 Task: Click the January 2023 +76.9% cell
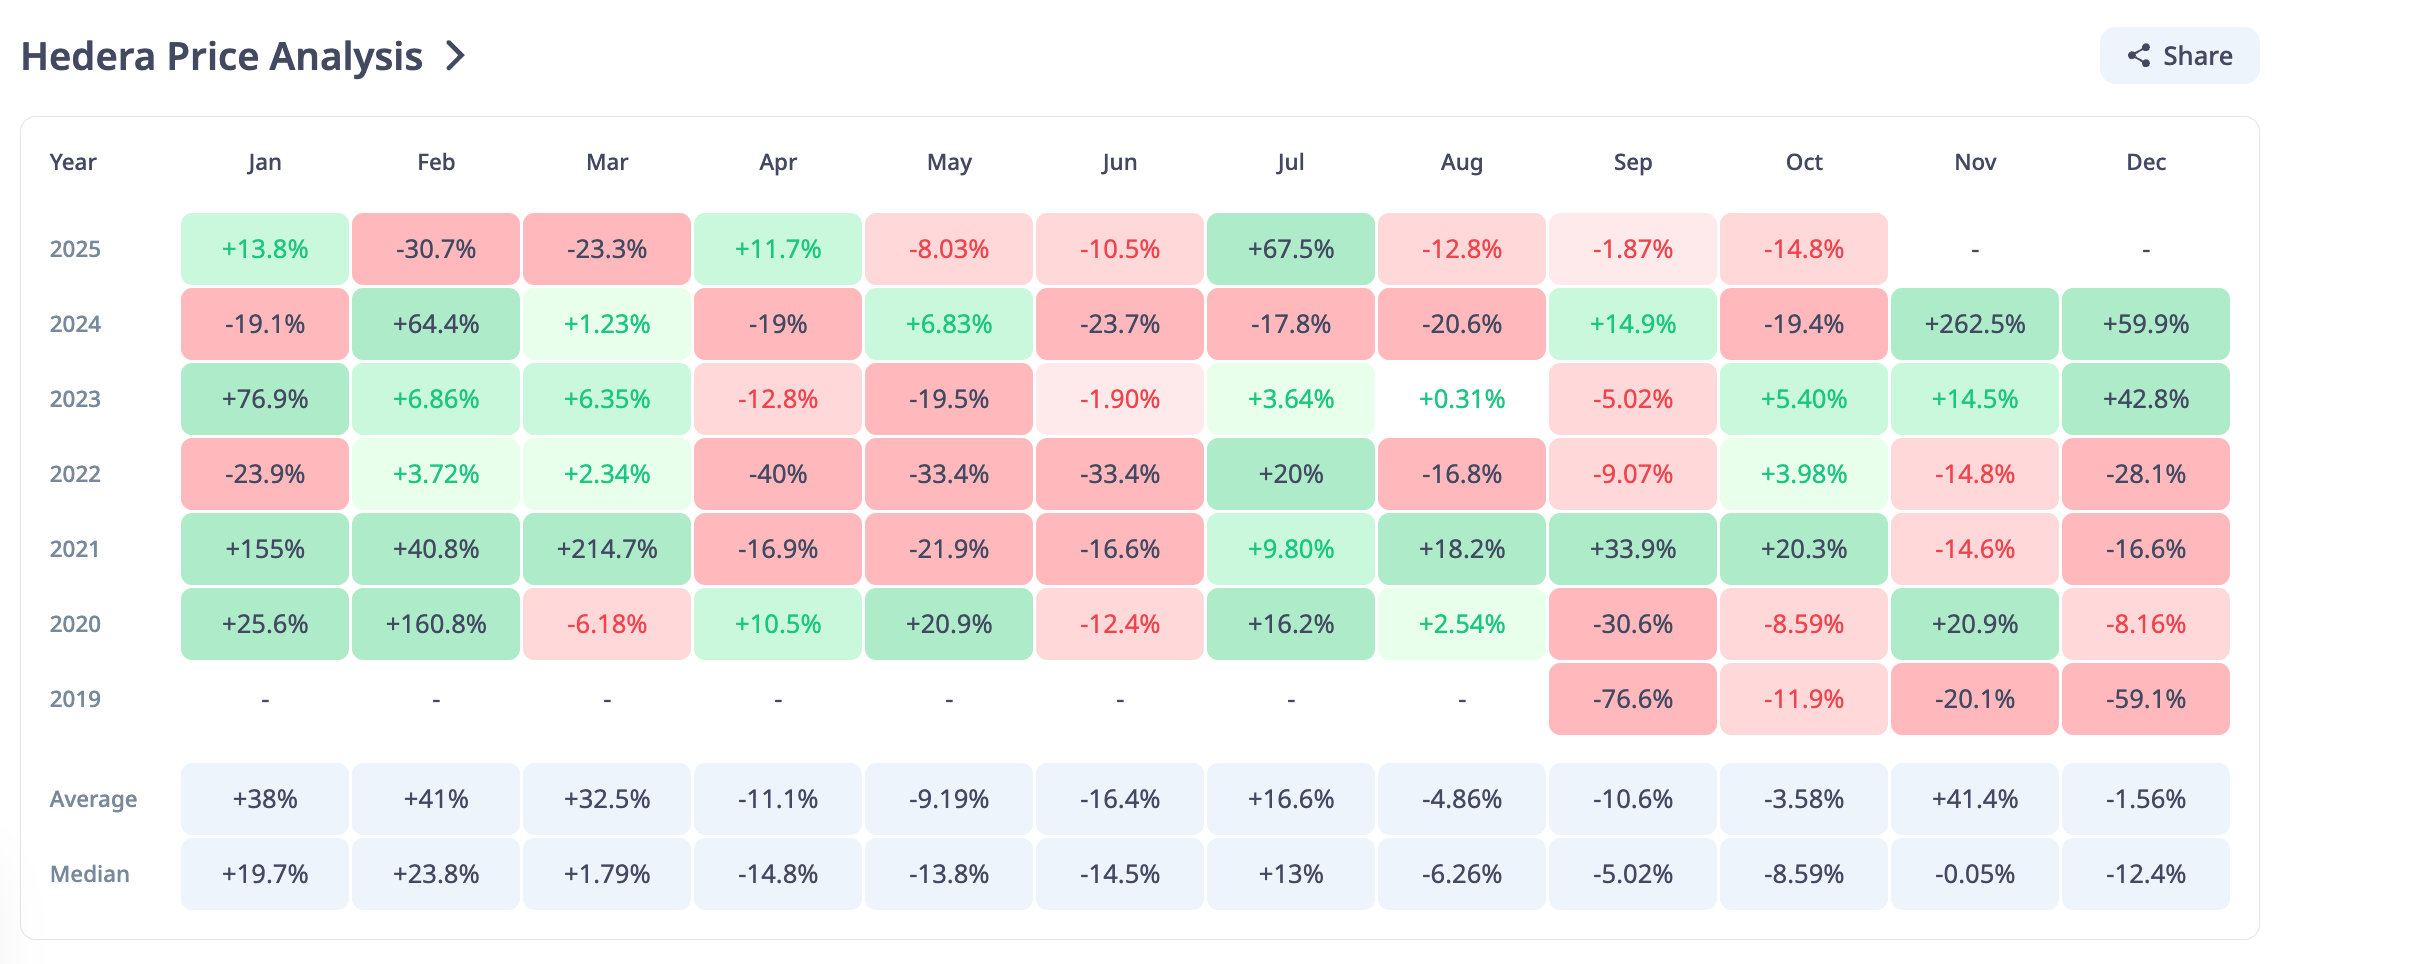tap(264, 399)
